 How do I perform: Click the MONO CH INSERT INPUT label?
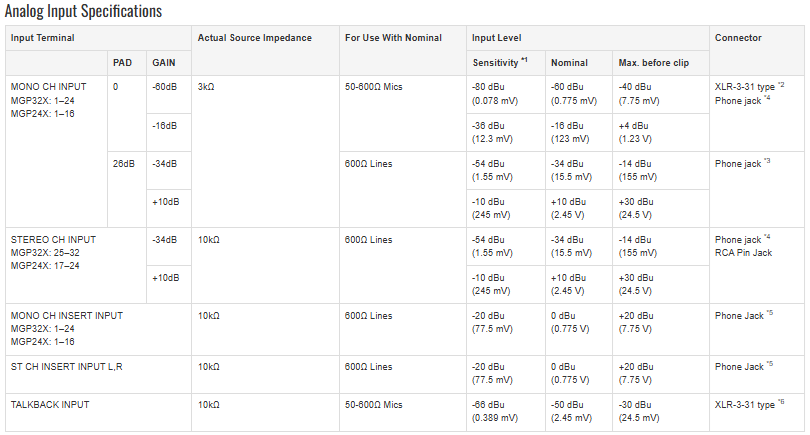pos(67,316)
